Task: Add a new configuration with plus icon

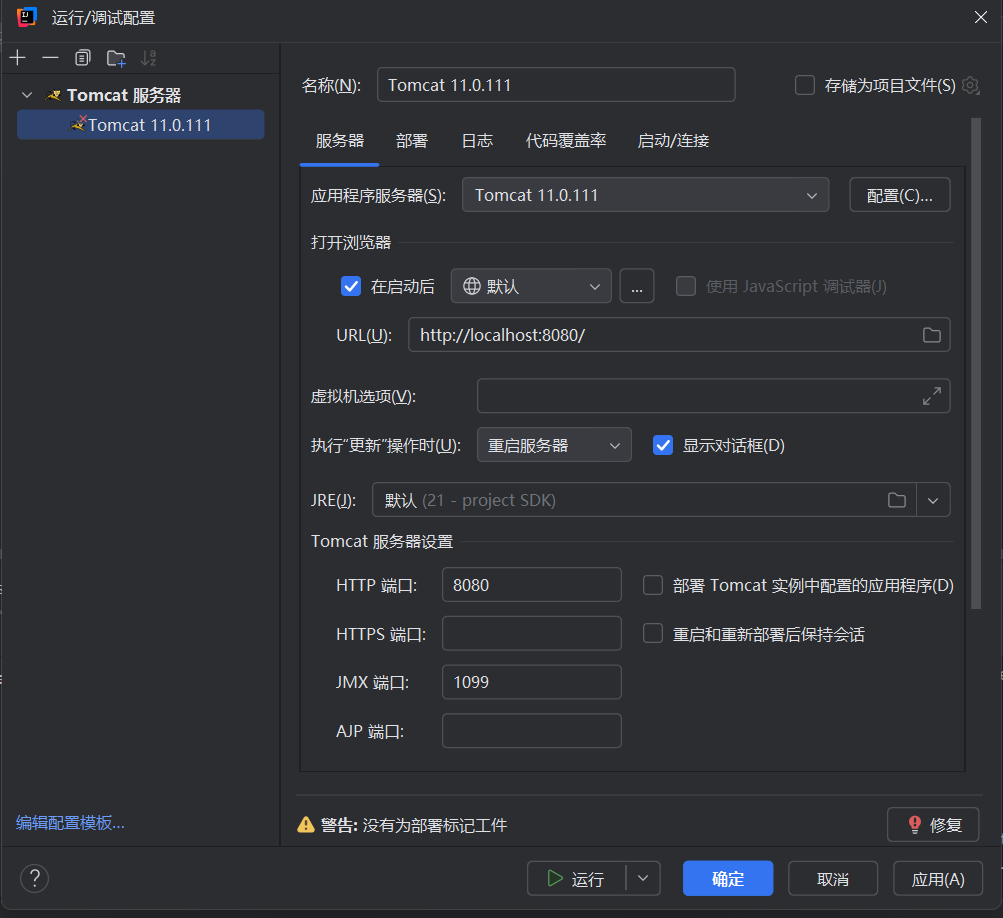Action: click(18, 58)
